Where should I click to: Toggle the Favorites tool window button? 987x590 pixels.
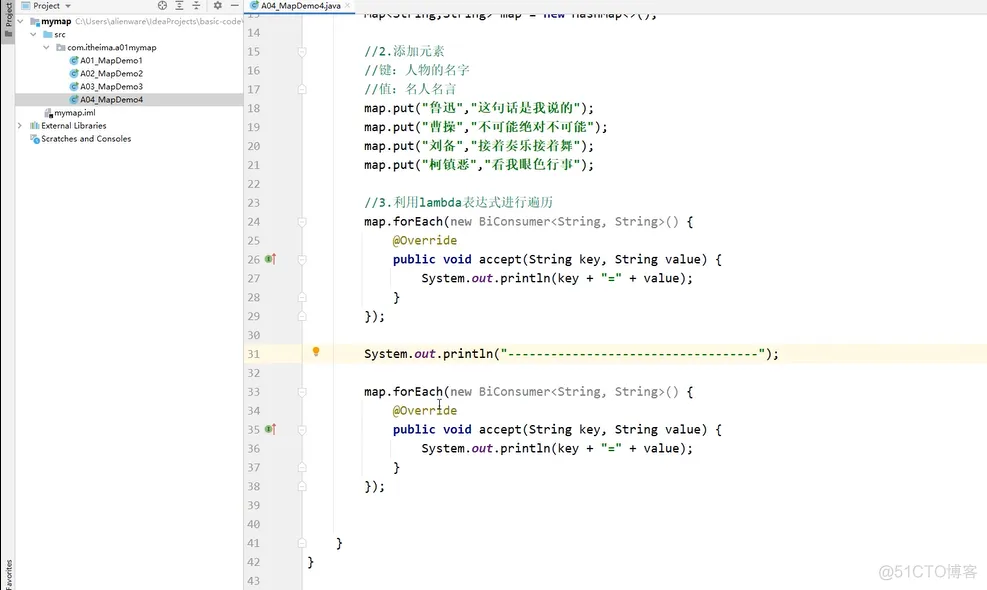pyautogui.click(x=7, y=572)
